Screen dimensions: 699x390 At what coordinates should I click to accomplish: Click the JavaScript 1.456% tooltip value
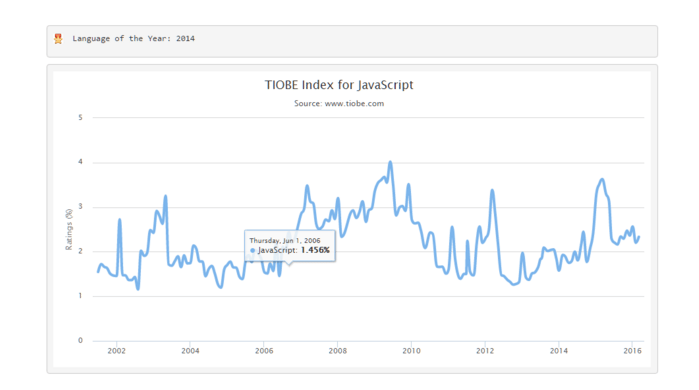tap(294, 250)
